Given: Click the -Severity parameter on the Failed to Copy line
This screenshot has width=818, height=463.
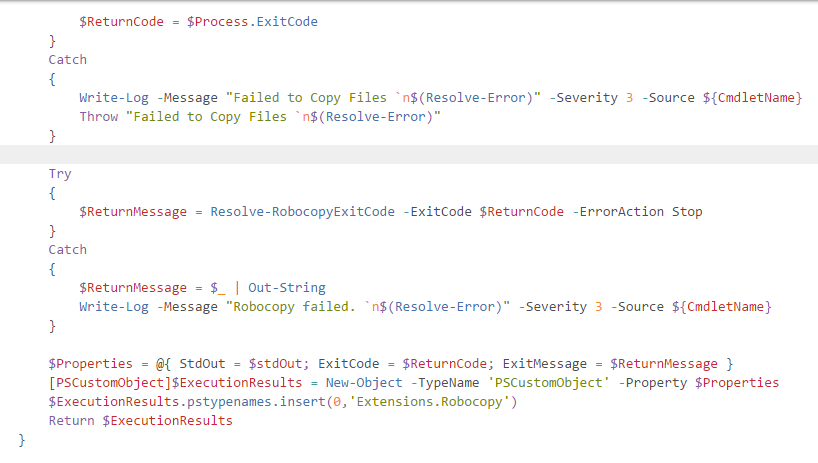Looking at the screenshot, I should pos(583,98).
